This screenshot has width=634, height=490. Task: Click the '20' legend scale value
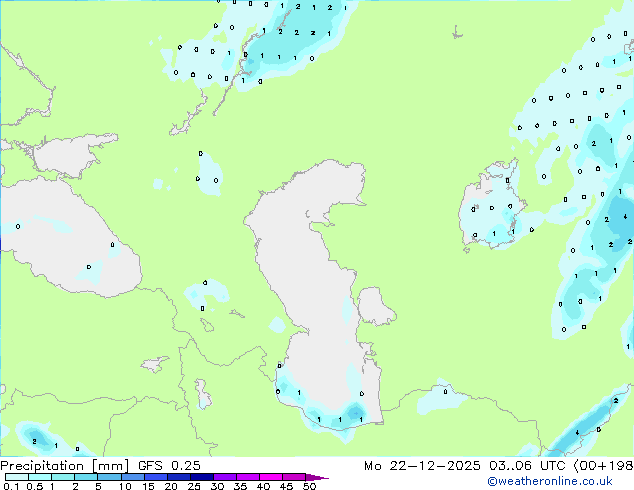point(171,486)
